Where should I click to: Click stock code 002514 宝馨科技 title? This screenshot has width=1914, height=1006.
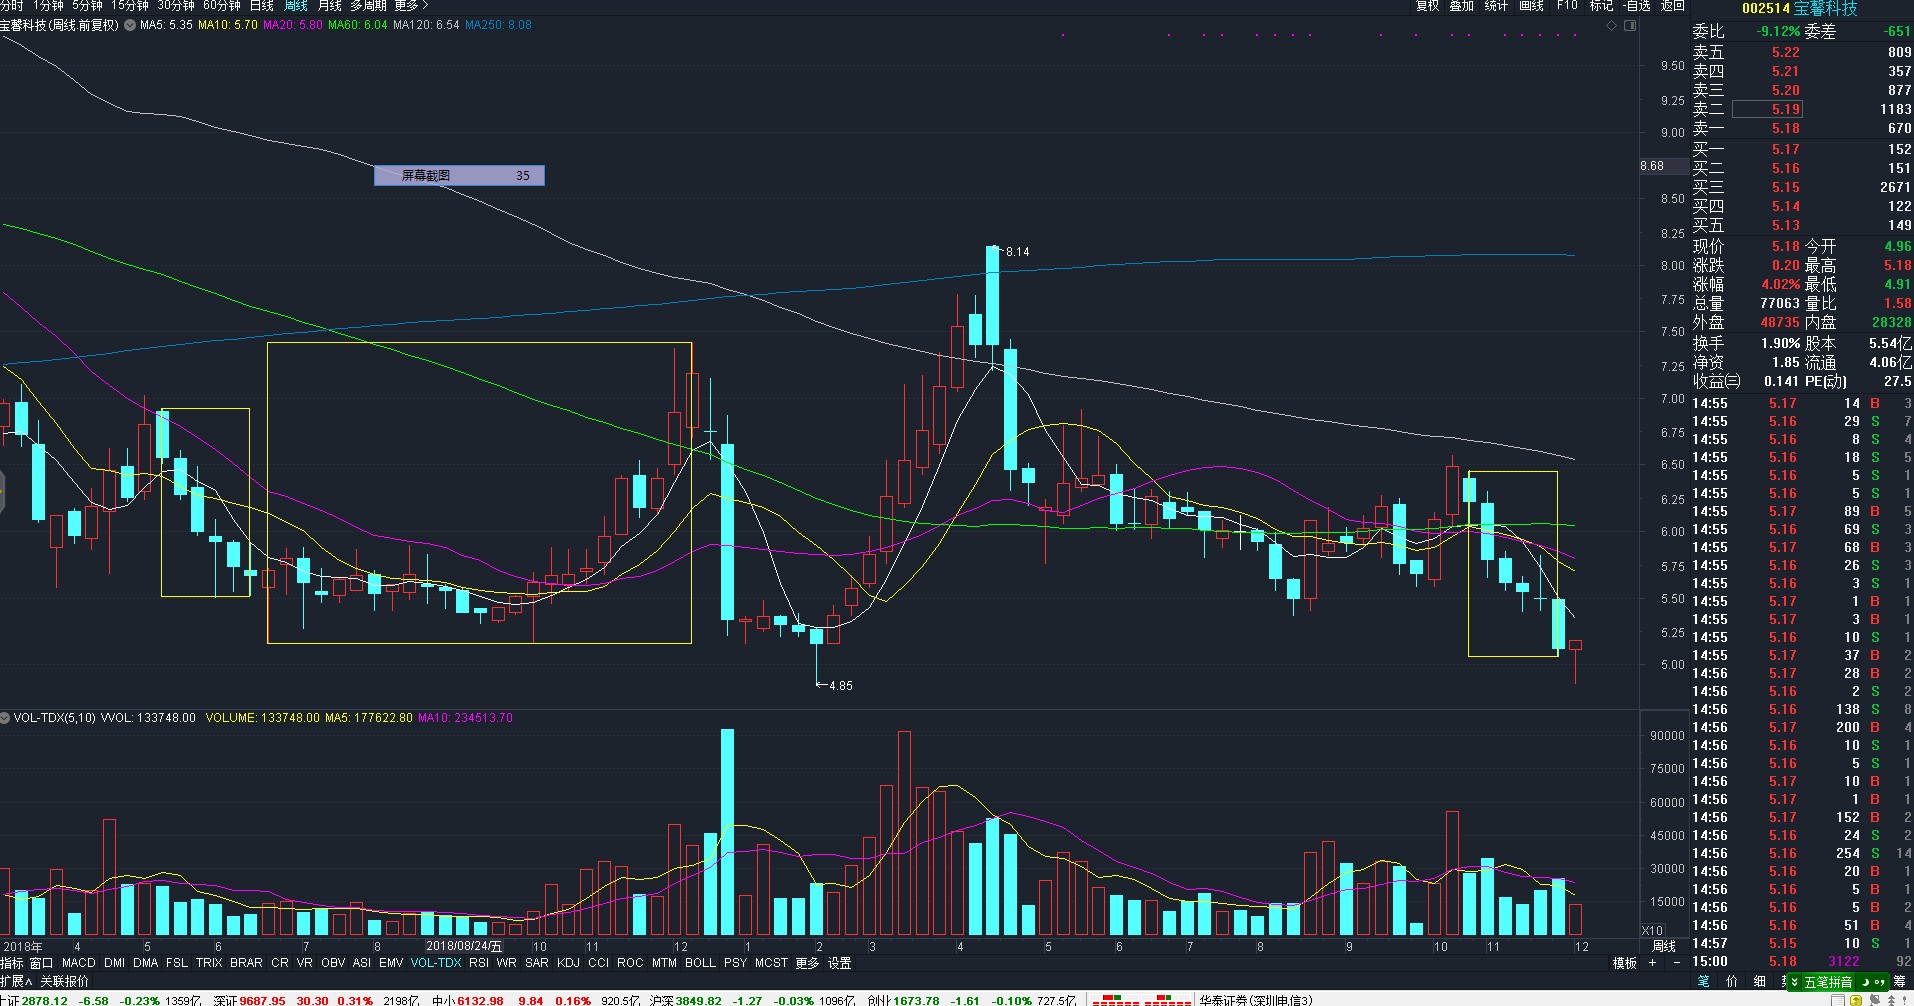point(1799,8)
